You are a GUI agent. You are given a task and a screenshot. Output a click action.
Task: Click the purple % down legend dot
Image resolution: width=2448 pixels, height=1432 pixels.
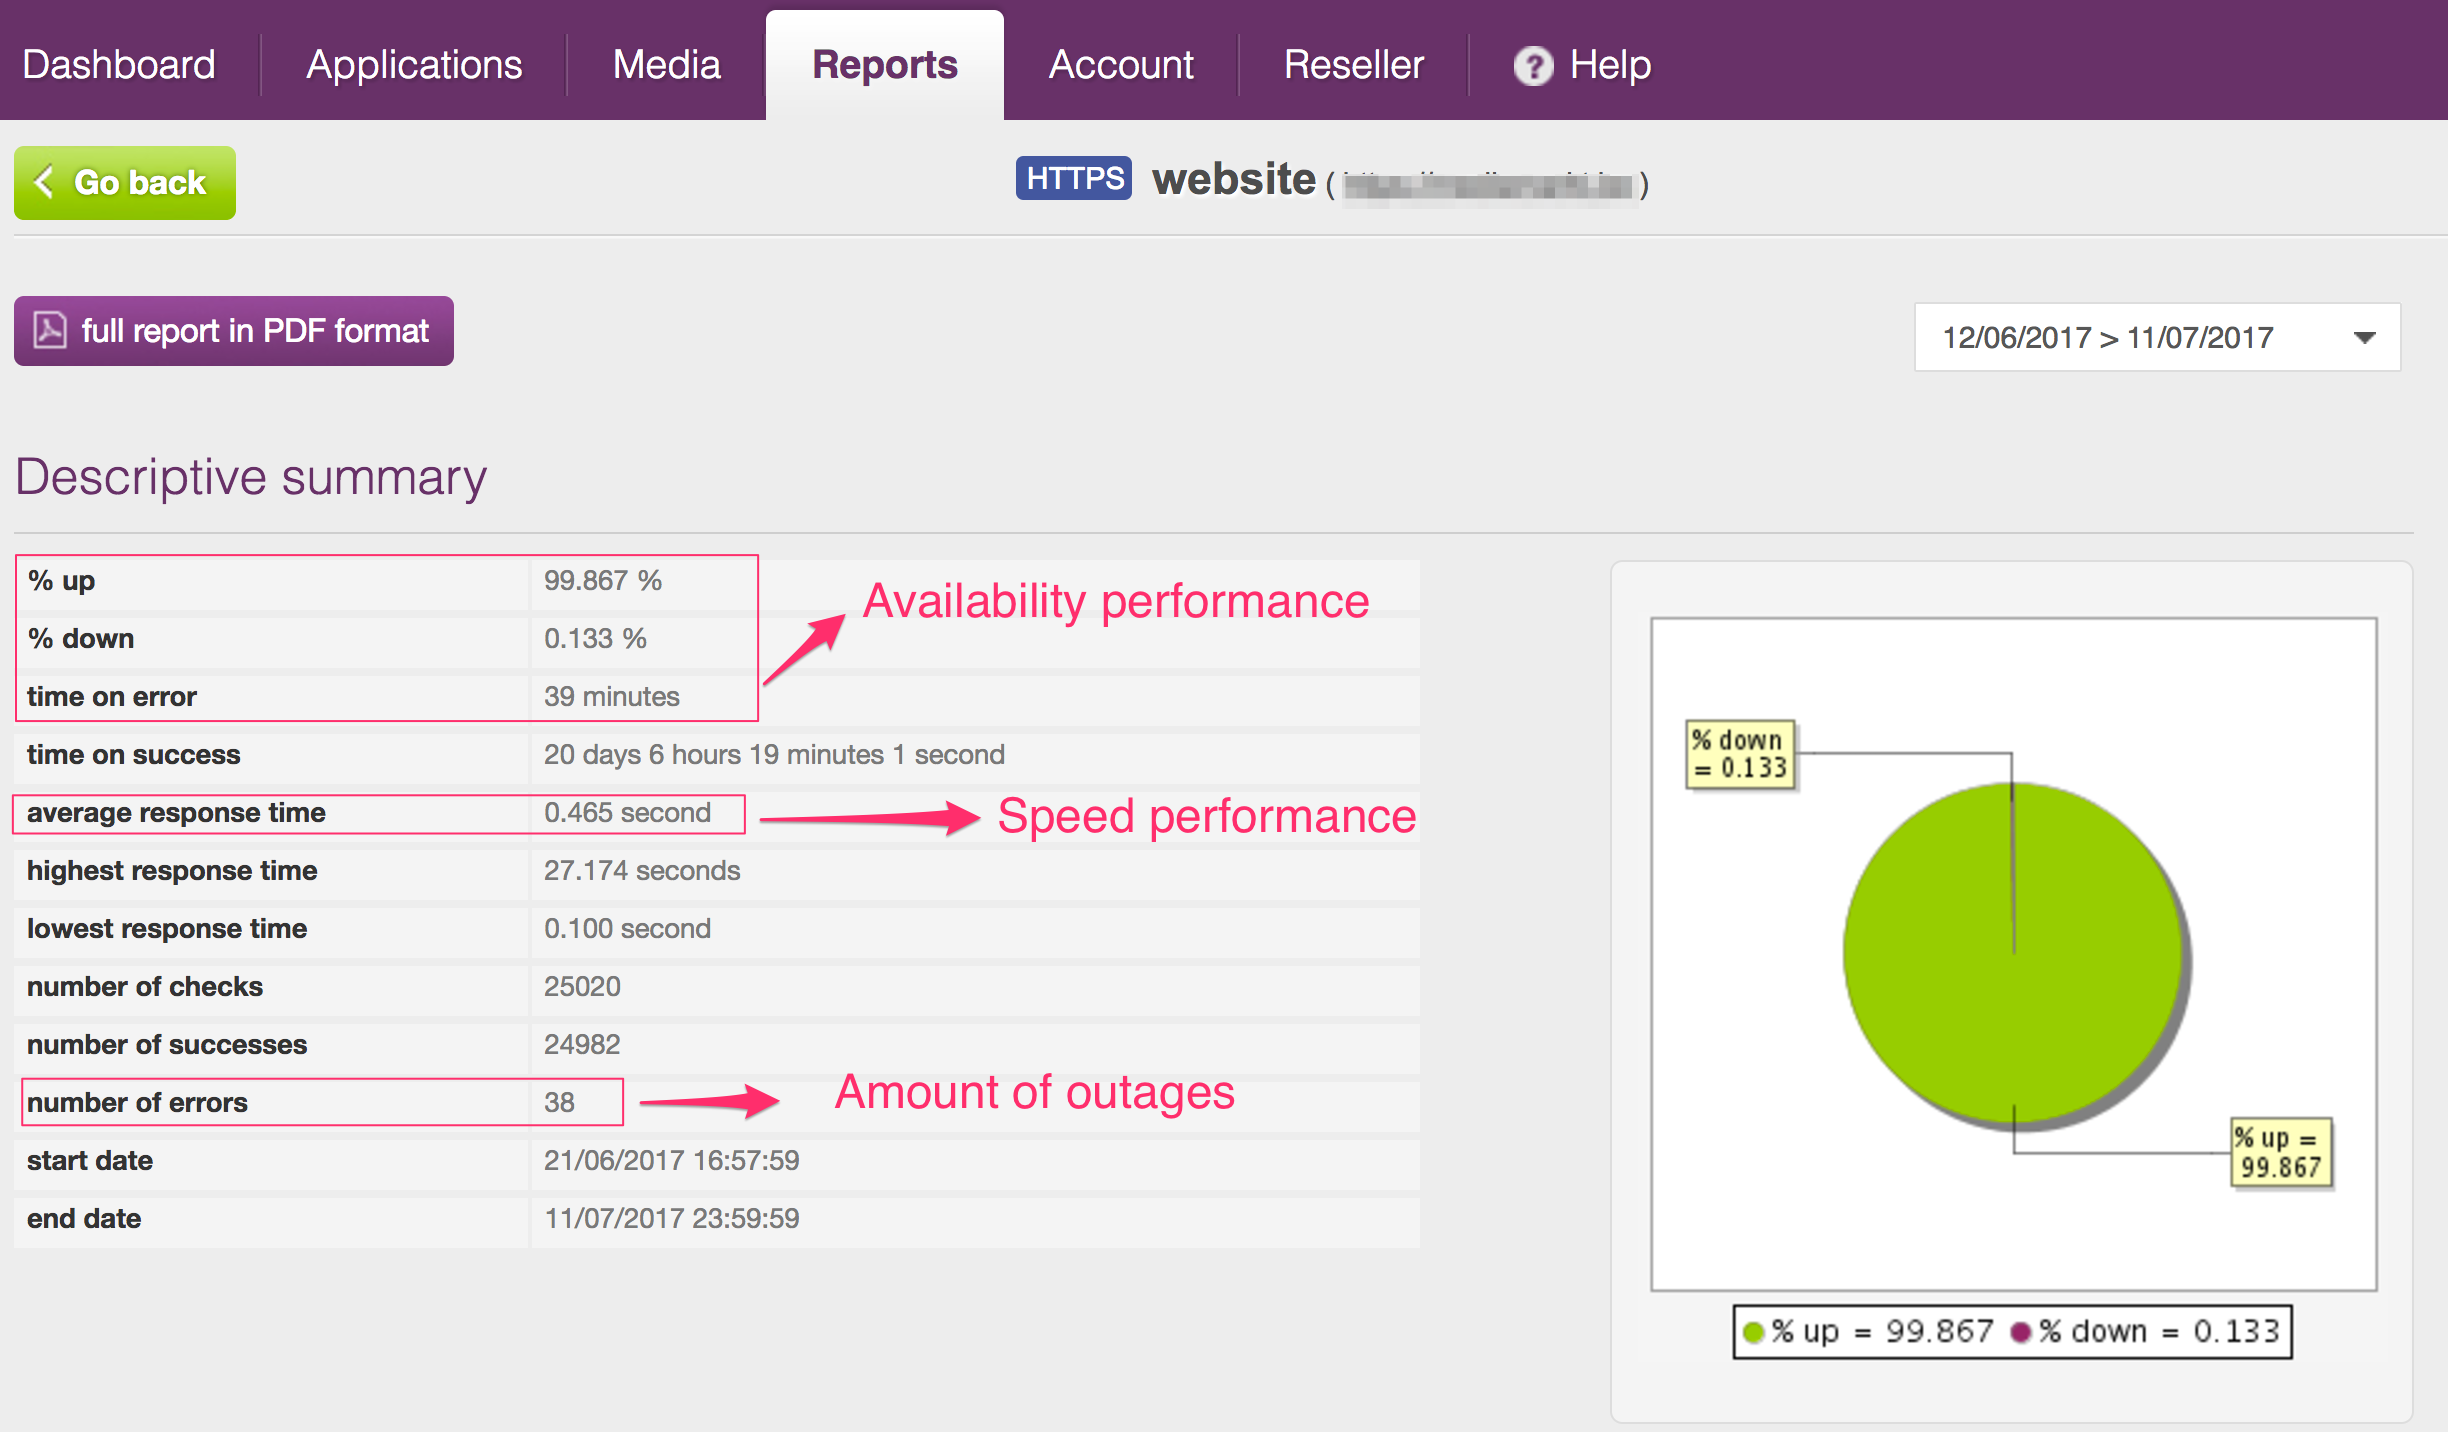click(2020, 1332)
